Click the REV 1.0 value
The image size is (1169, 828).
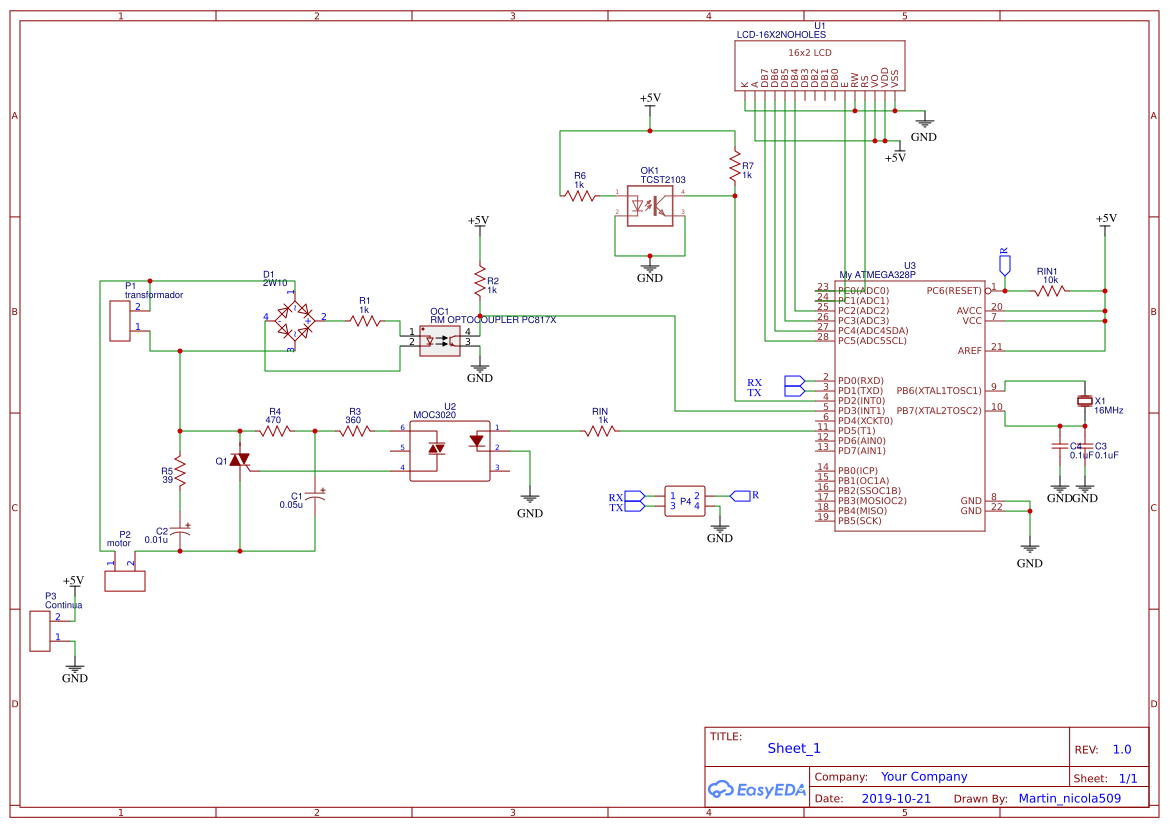click(1122, 750)
